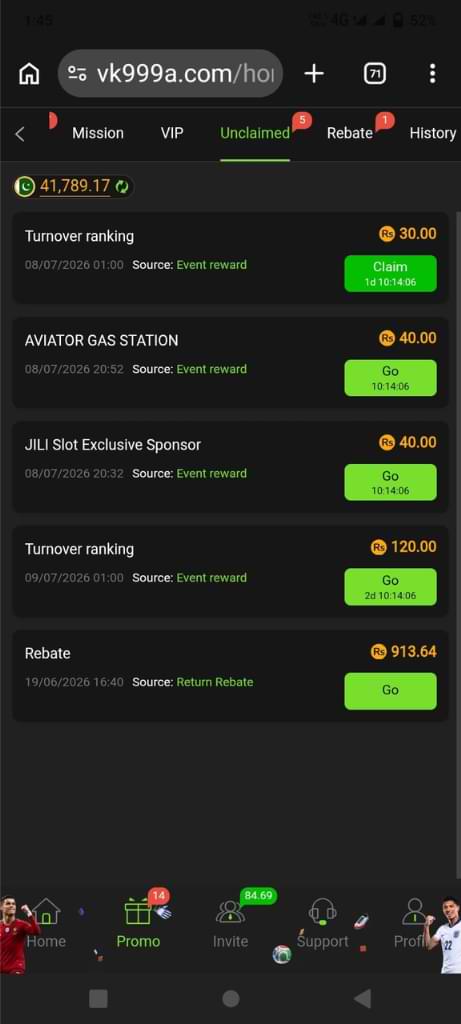This screenshot has height=1024, width=461.
Task: Tap the browser home icon
Action: coord(29,74)
